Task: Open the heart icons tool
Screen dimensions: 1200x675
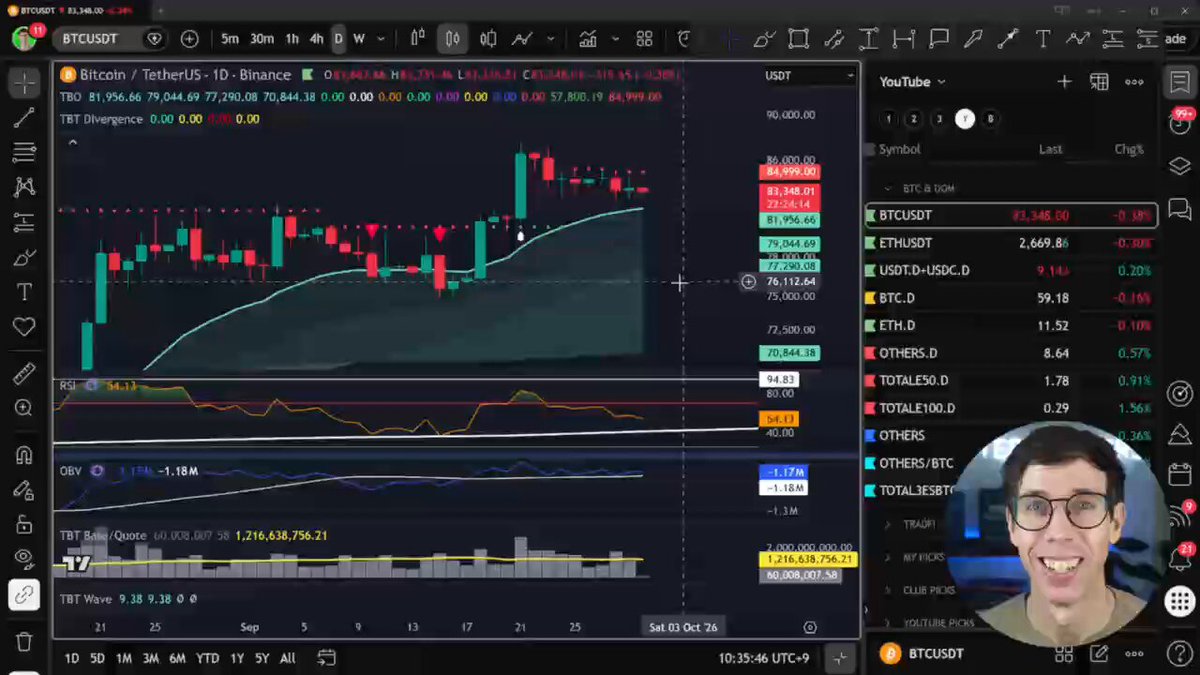Action: tap(24, 327)
